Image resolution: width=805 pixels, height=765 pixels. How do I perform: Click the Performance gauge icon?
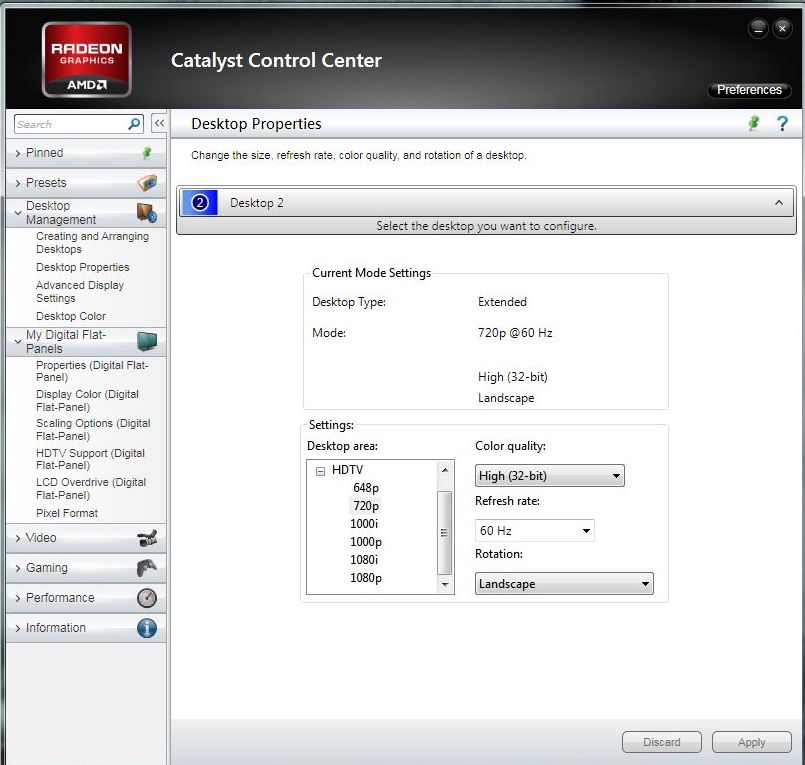click(147, 598)
